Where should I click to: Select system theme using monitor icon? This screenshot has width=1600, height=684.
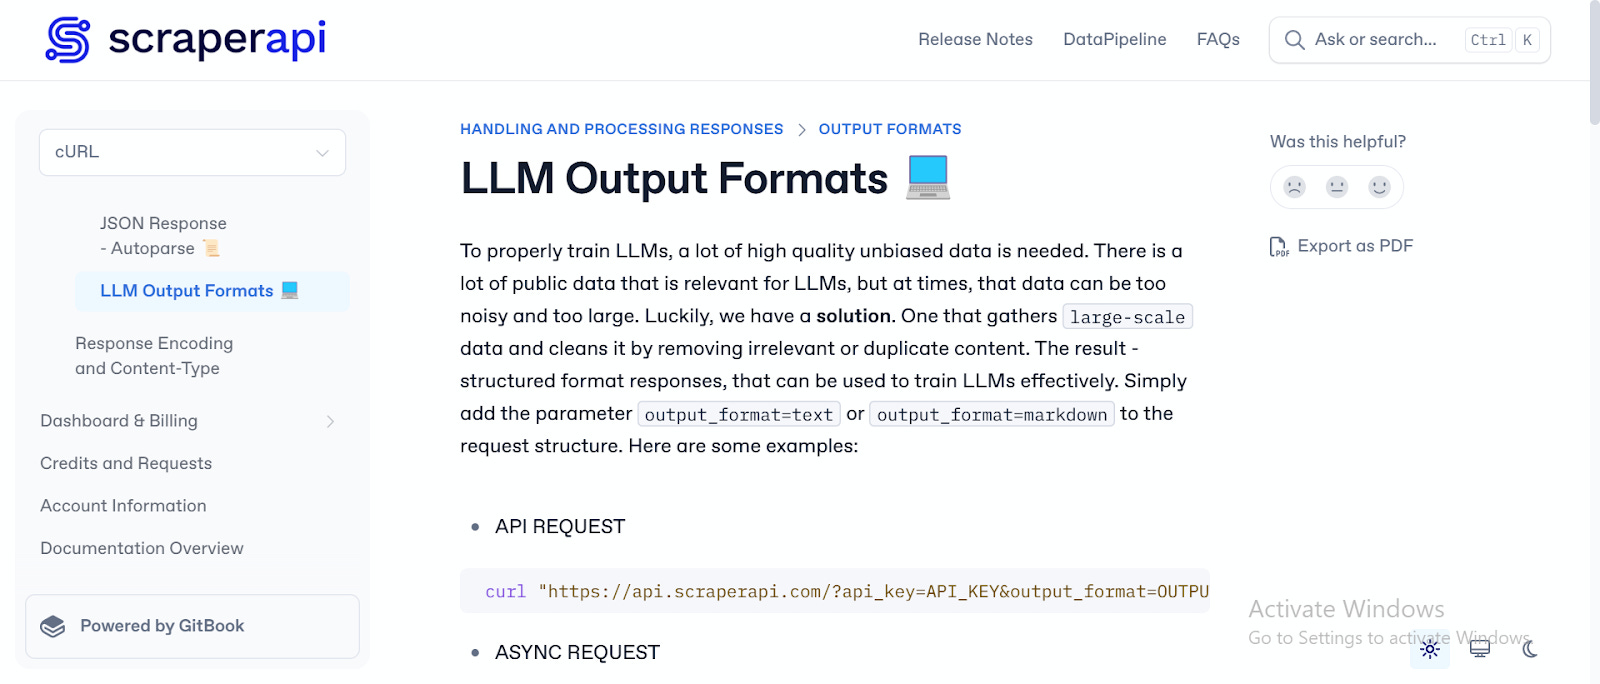[1479, 650]
